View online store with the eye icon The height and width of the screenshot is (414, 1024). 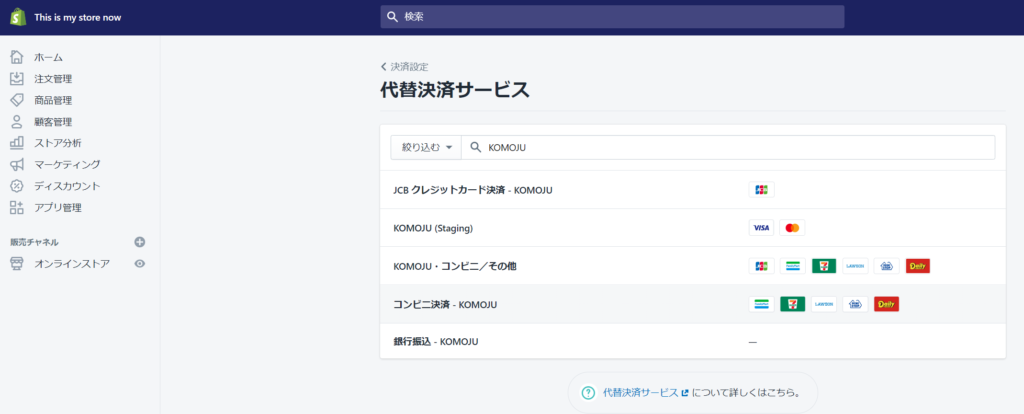click(140, 264)
